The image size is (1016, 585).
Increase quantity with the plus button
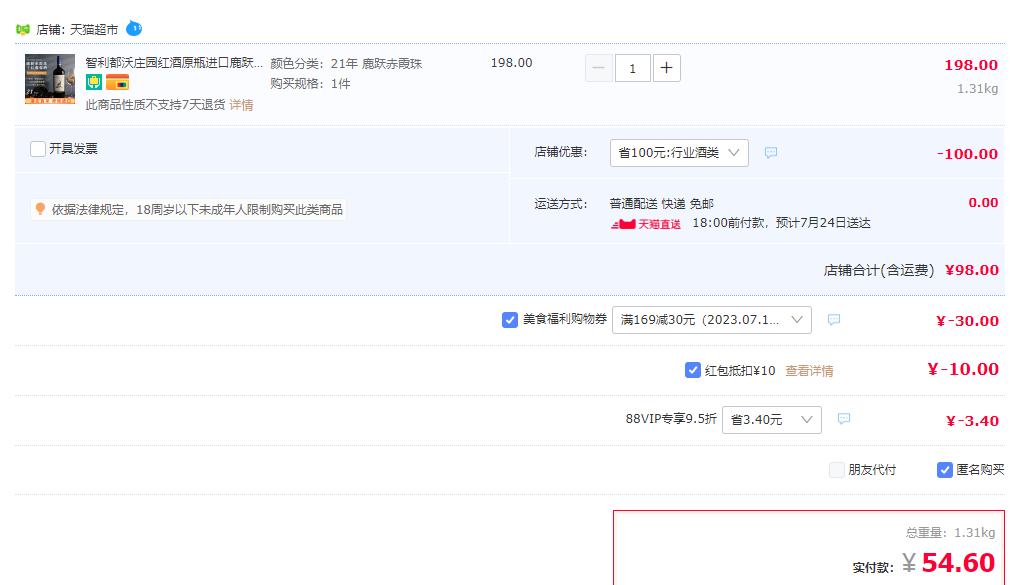(666, 68)
